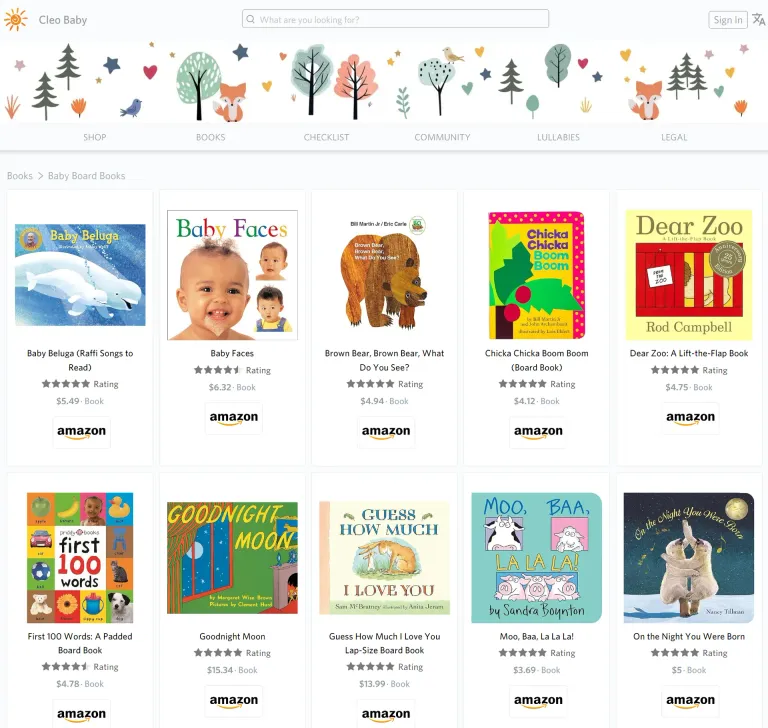Viewport: 768px width, 728px height.
Task: Open the On the Night You Were Born cover
Action: click(x=689, y=558)
